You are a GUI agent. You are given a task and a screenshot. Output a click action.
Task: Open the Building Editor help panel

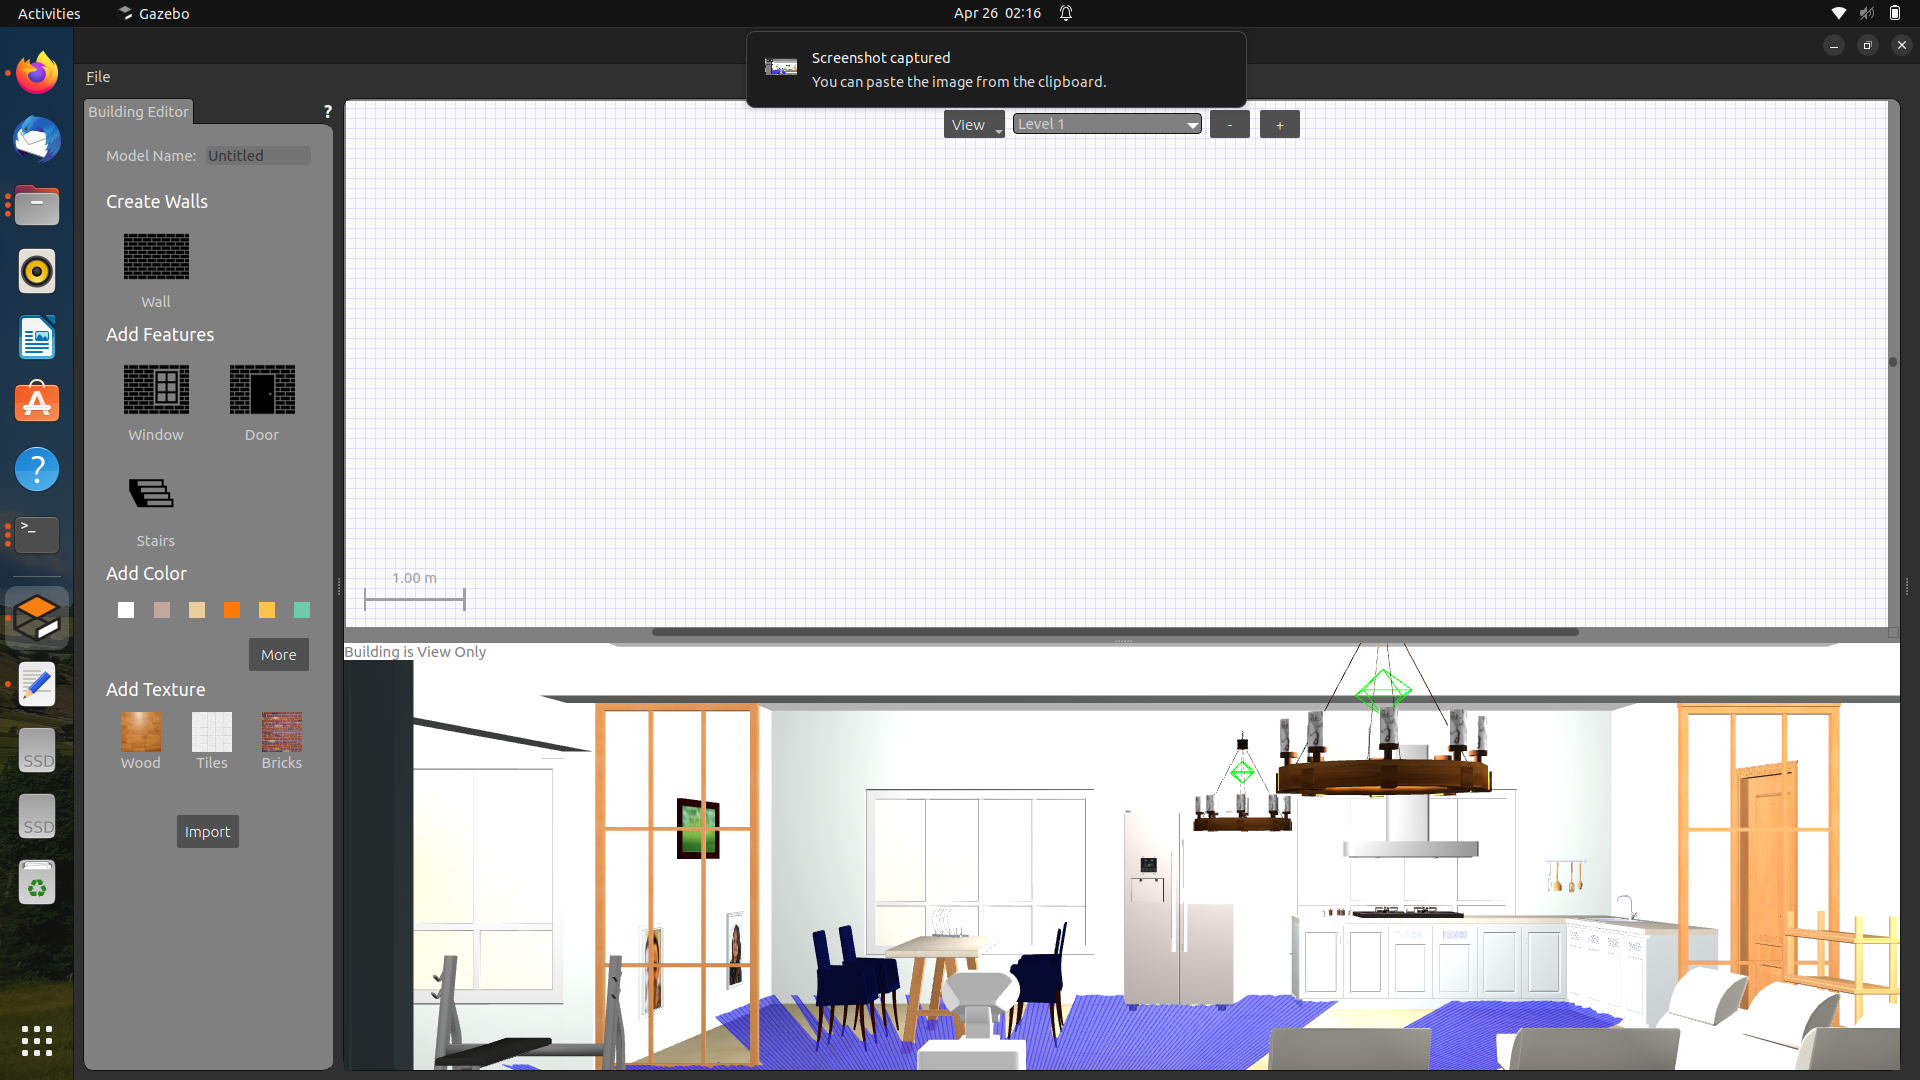[x=327, y=111]
